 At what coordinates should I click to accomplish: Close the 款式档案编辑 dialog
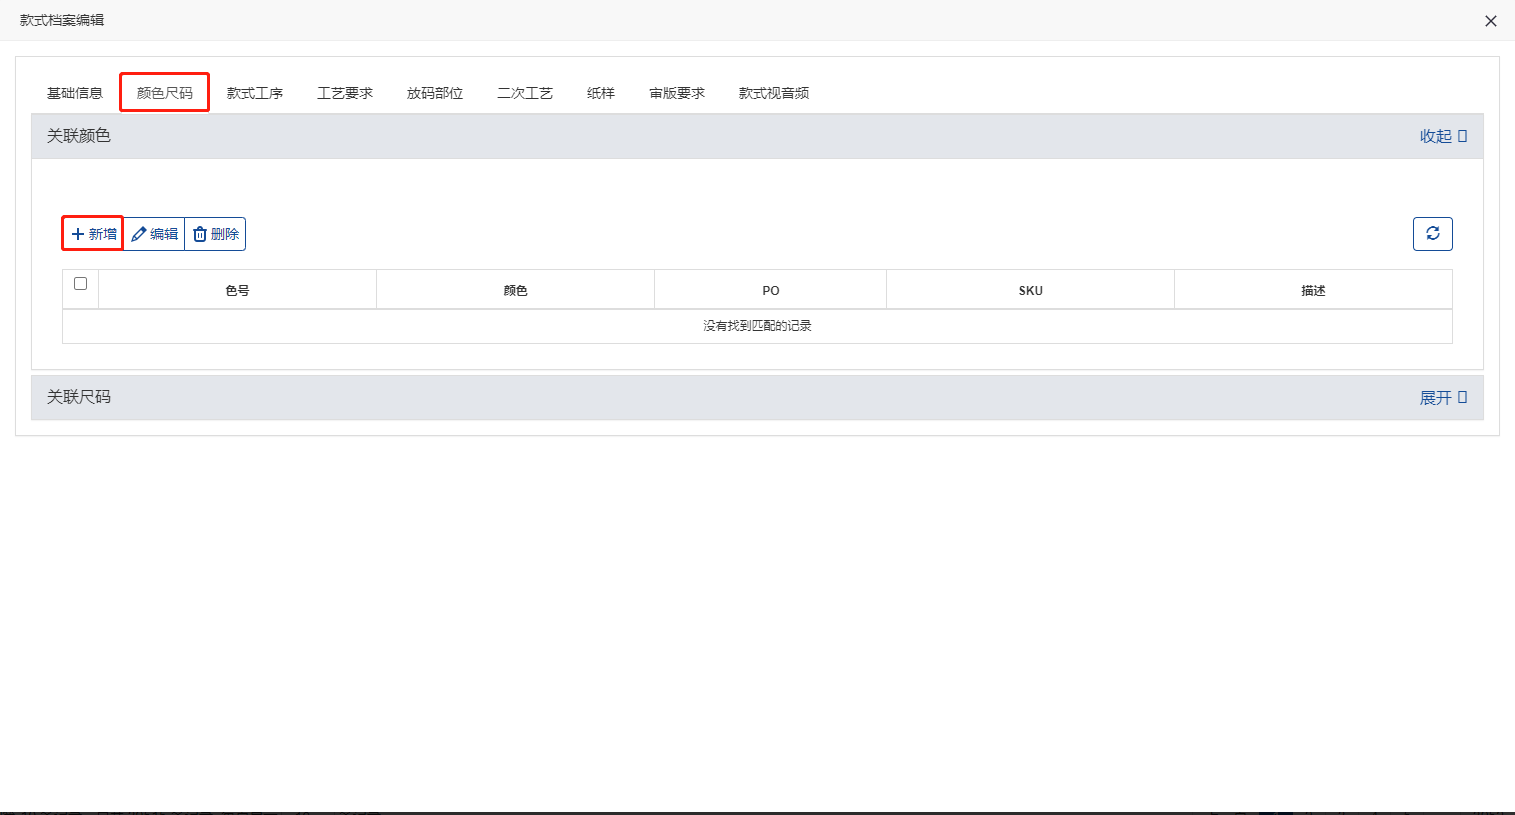tap(1490, 20)
